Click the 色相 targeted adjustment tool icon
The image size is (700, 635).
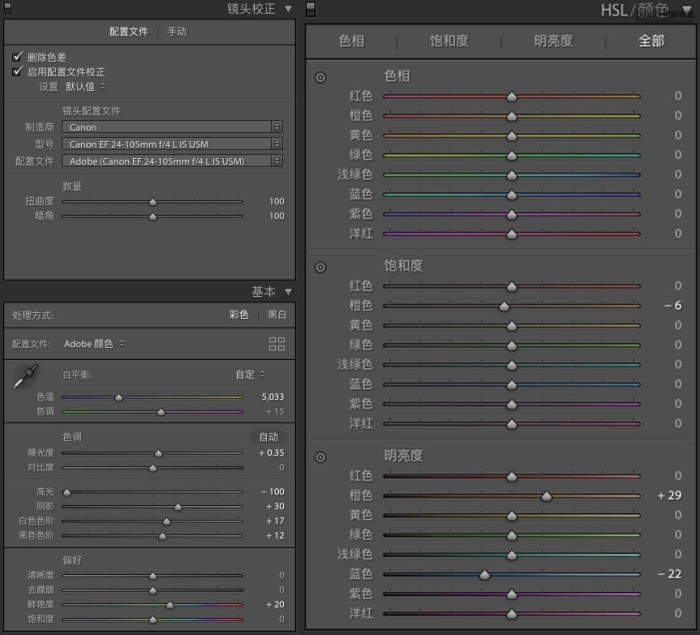coord(320,77)
